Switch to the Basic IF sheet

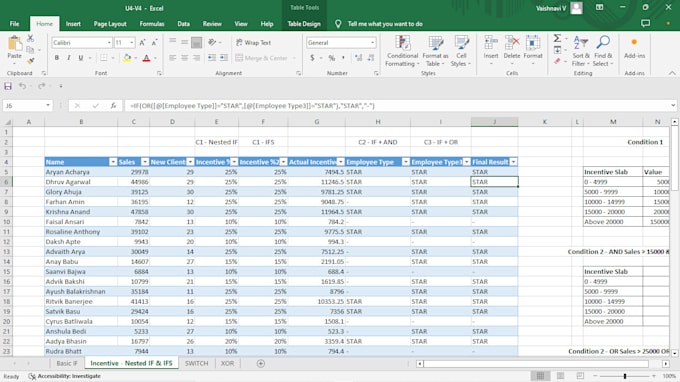pyautogui.click(x=67, y=363)
